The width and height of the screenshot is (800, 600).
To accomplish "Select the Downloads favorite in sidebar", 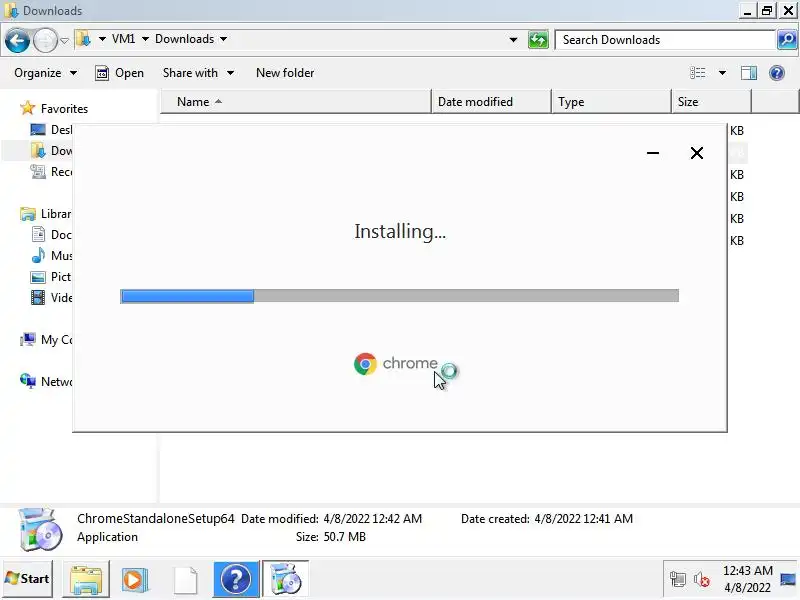I will (51, 151).
